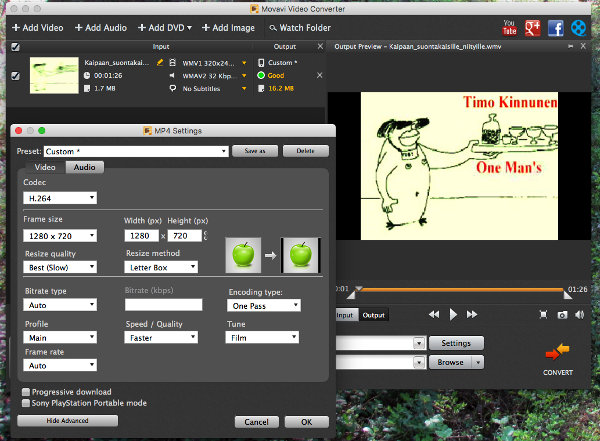600x441 pixels.
Task: Expand the WMV1 video track dropdown
Action: pos(244,63)
